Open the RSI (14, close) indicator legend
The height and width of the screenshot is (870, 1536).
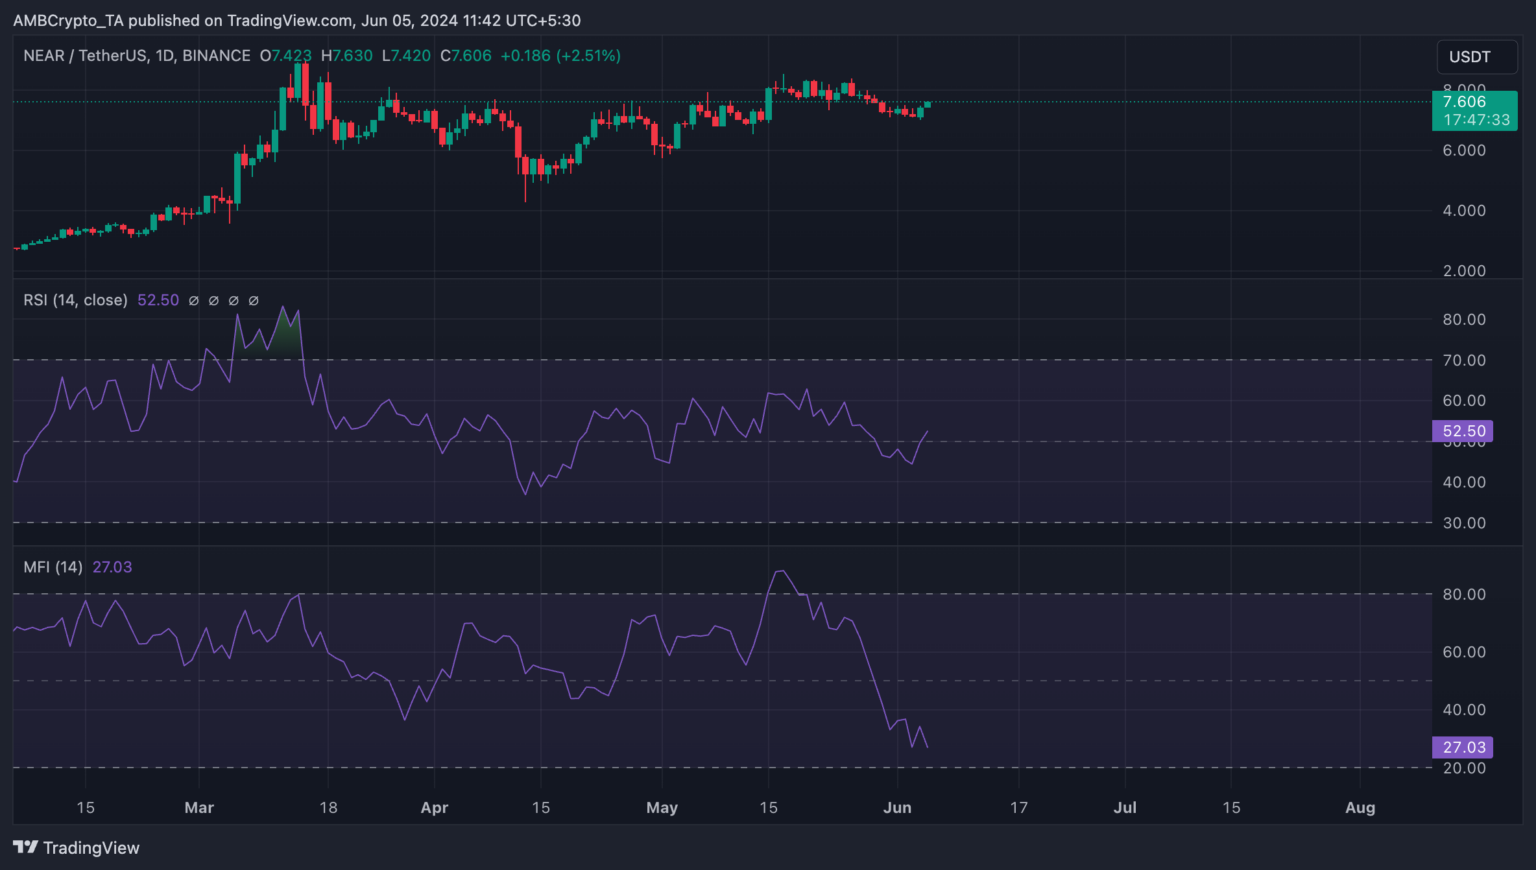point(76,300)
